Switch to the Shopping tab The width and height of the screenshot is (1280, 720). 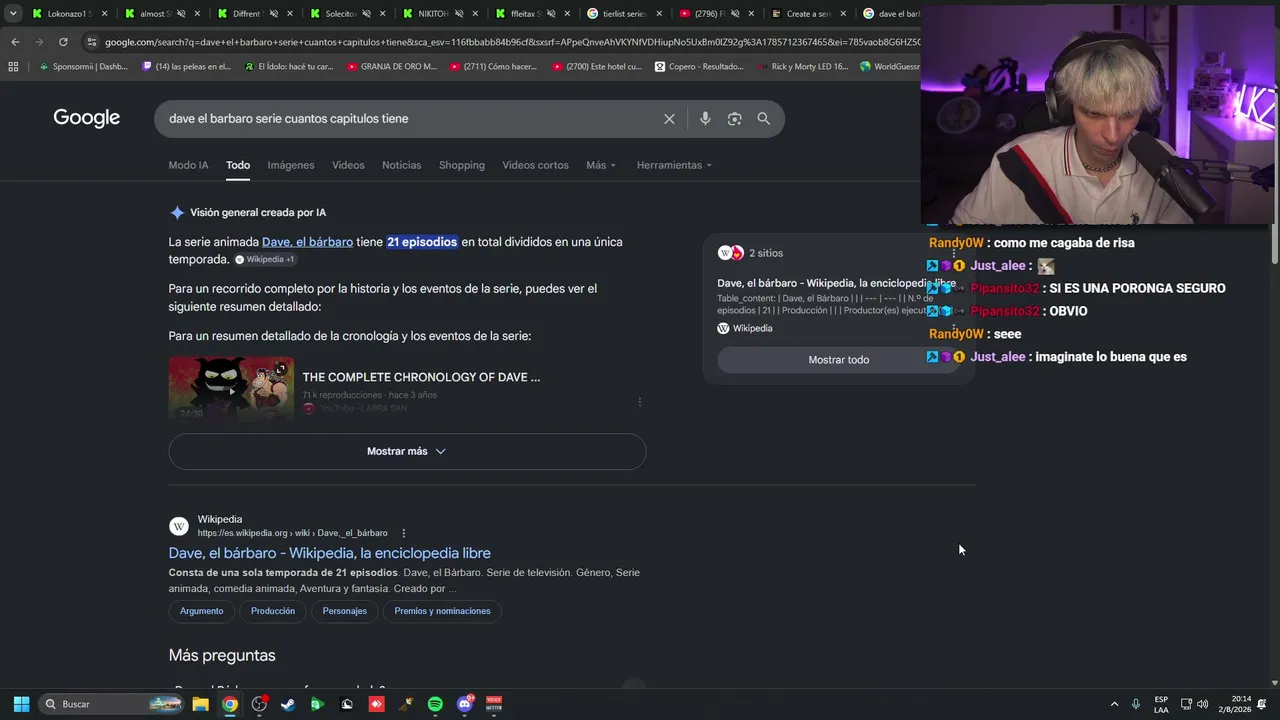(462, 165)
